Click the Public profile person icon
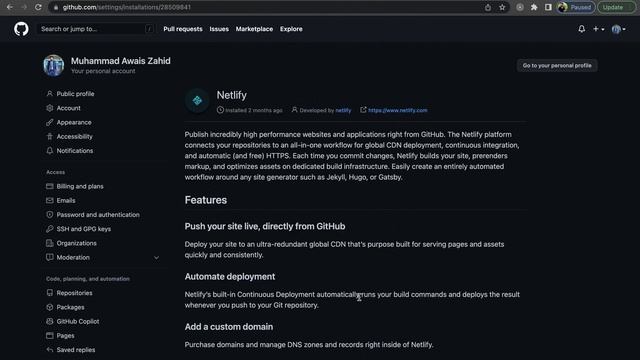Viewport: 640px width, 360px height. point(49,93)
